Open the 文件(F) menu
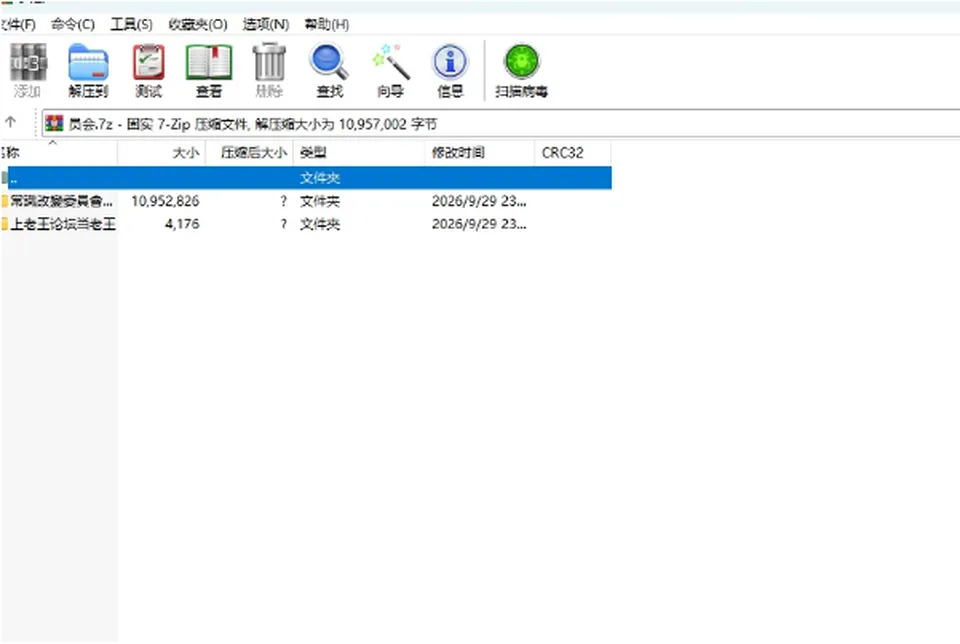This screenshot has width=960, height=644. [x=18, y=24]
